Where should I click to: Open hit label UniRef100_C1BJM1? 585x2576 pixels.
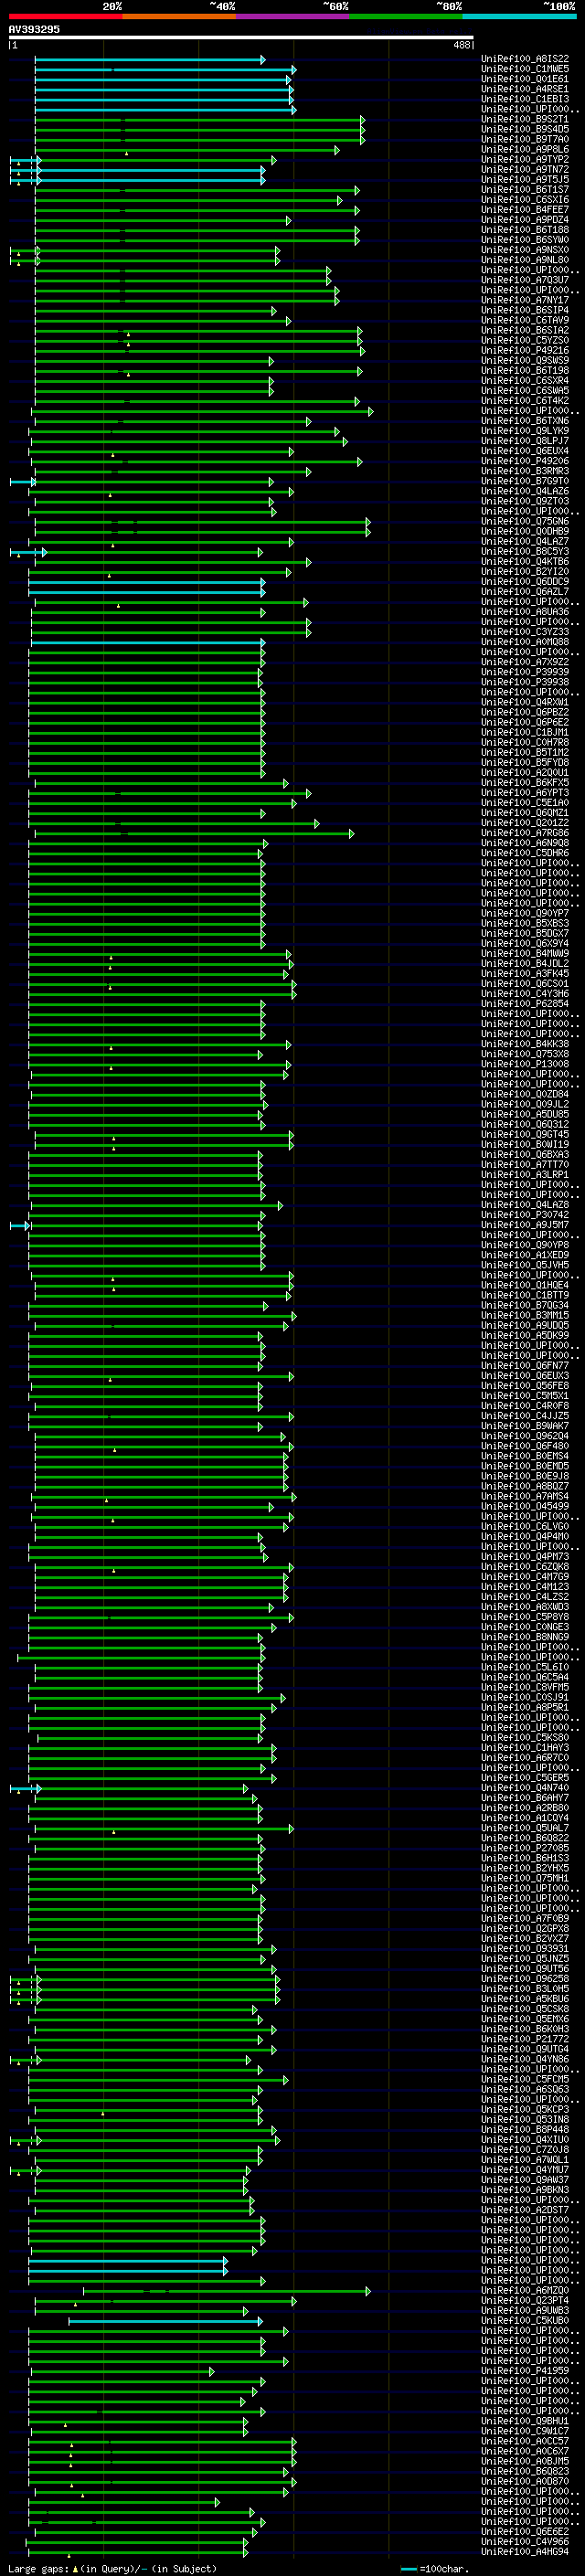pyautogui.click(x=525, y=732)
